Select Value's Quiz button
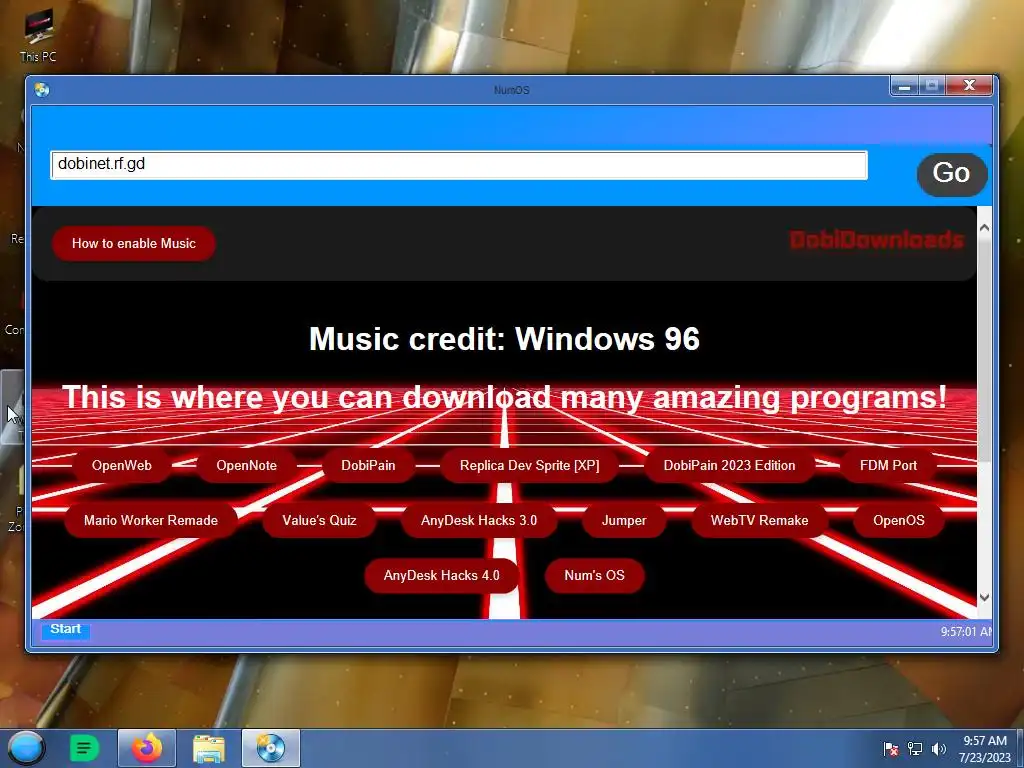Viewport: 1024px width, 768px height. coord(319,520)
